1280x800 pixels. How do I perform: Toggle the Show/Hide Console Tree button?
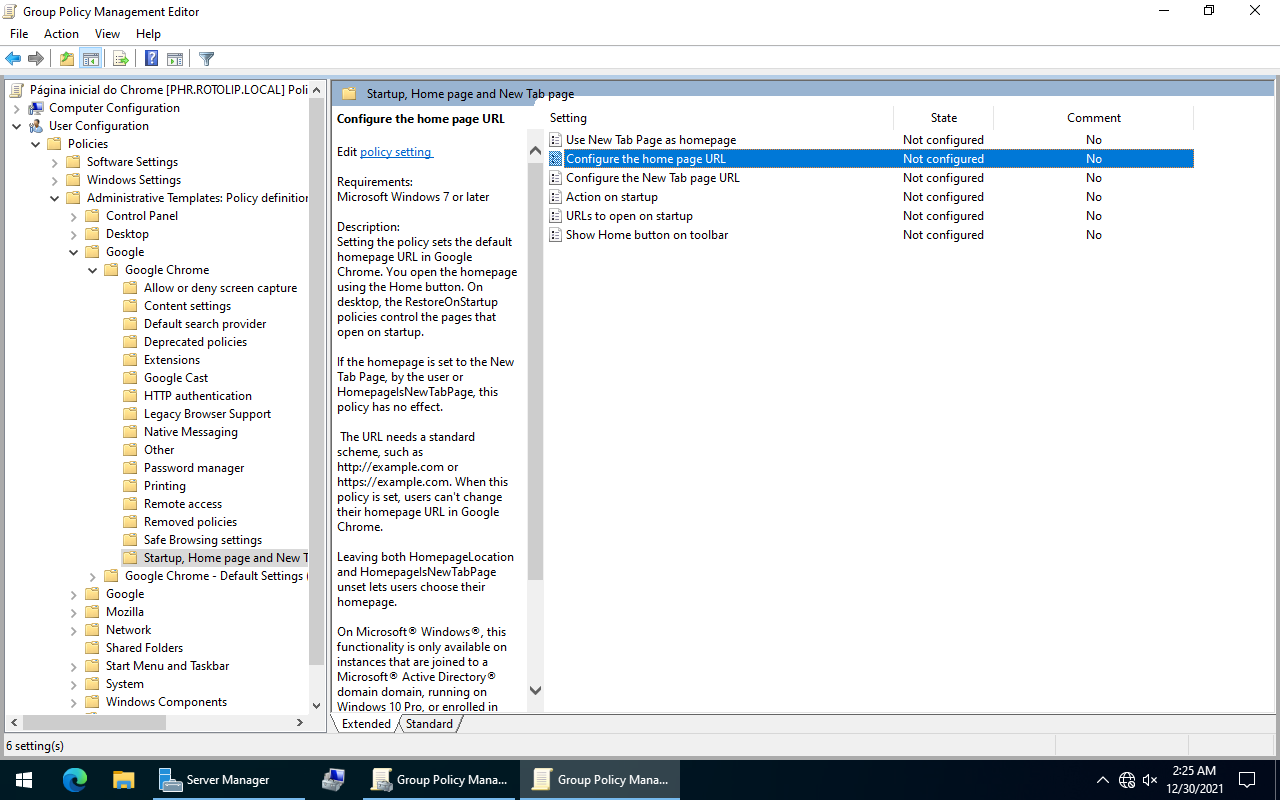(x=90, y=59)
